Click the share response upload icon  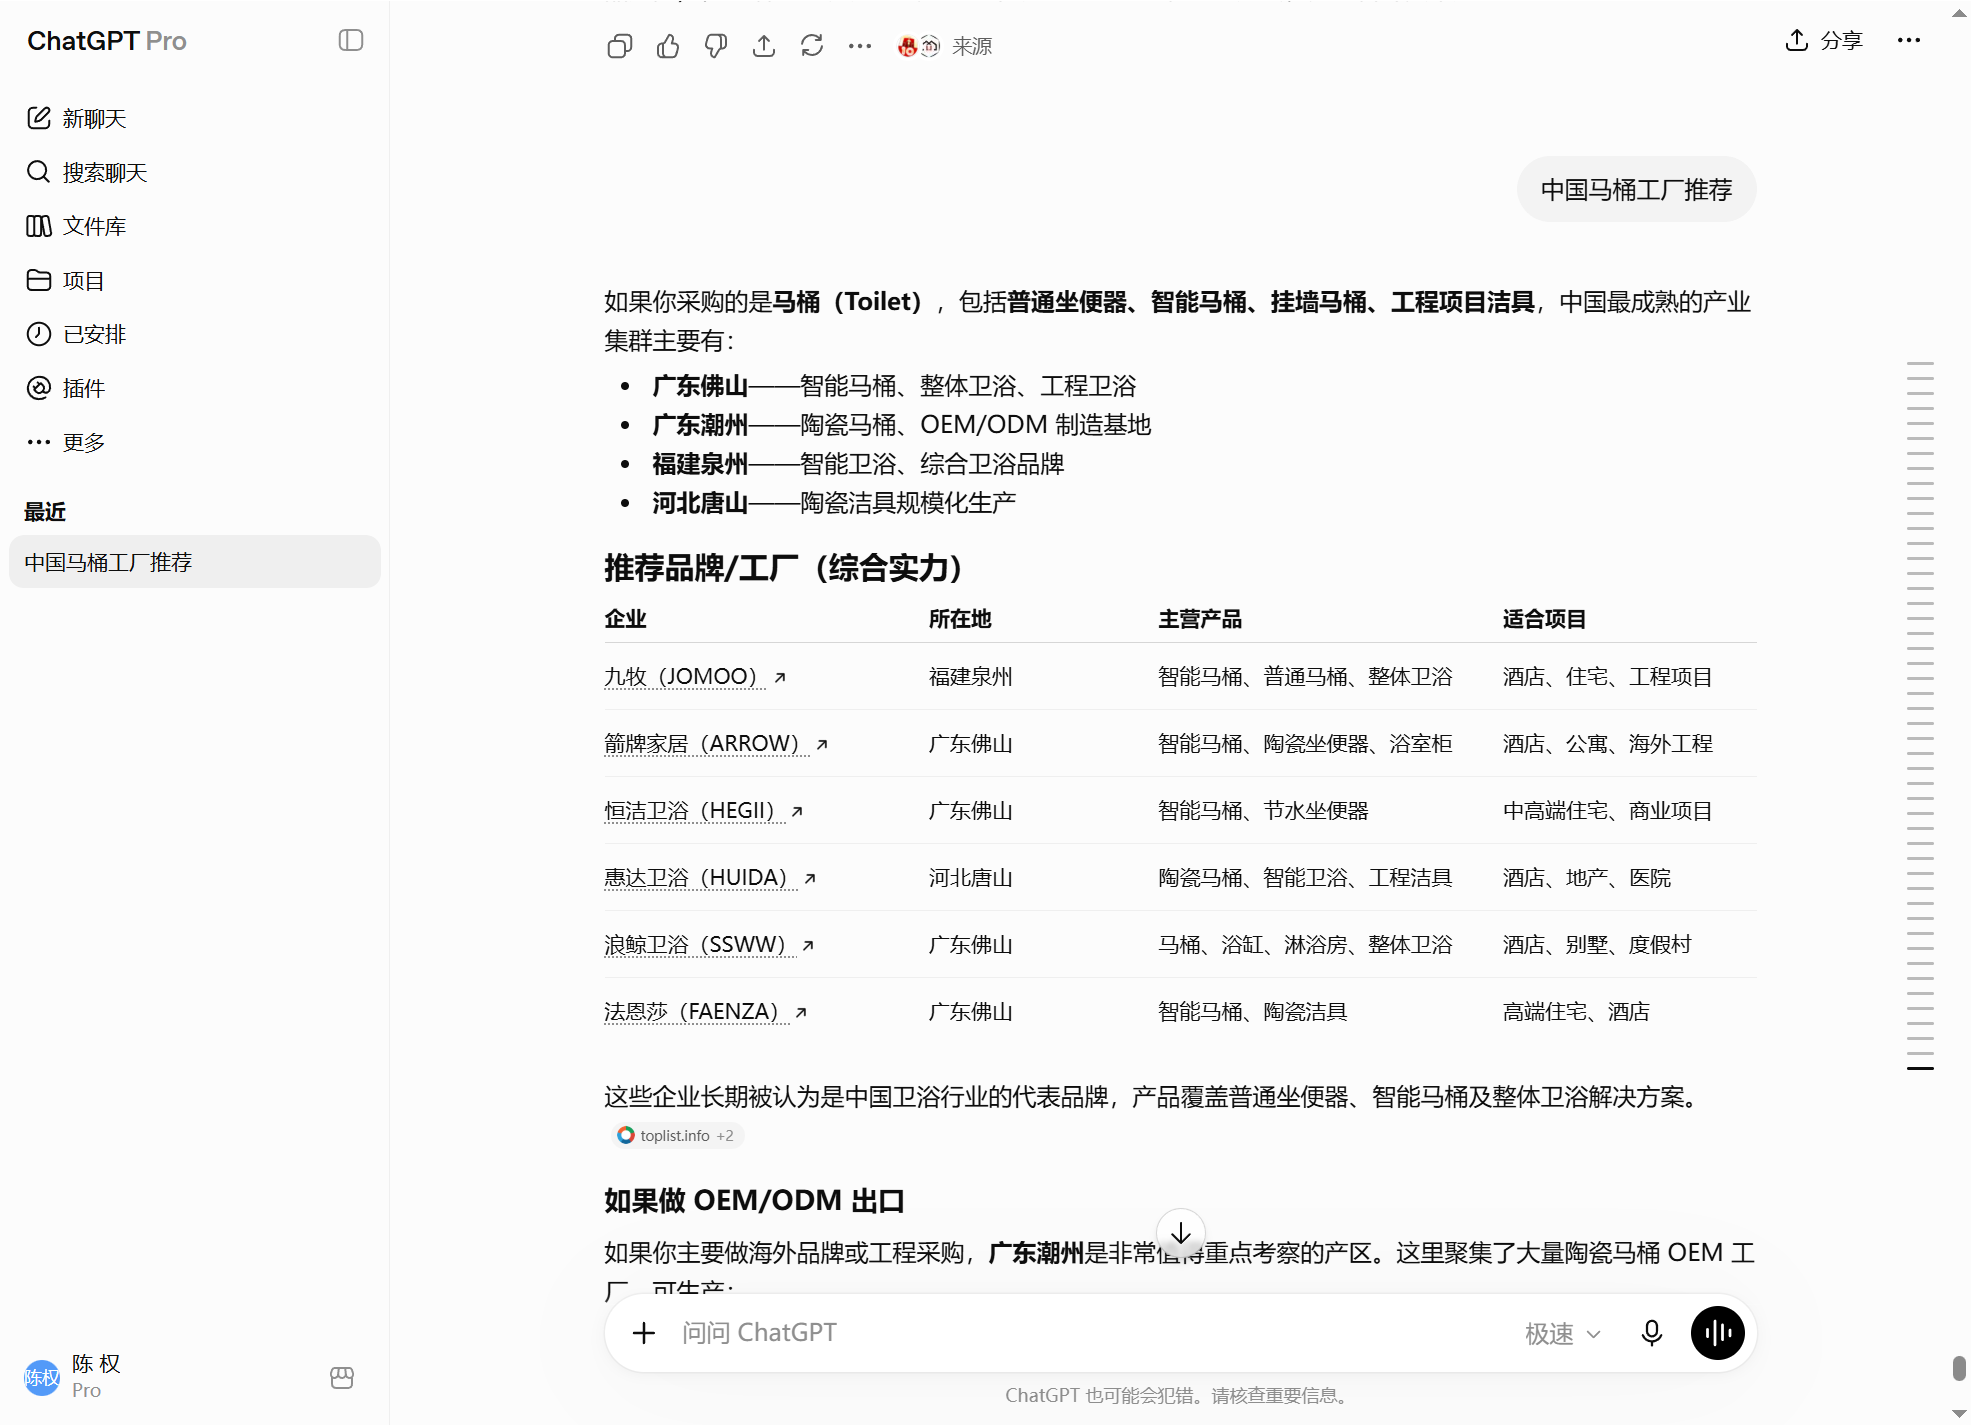764,46
